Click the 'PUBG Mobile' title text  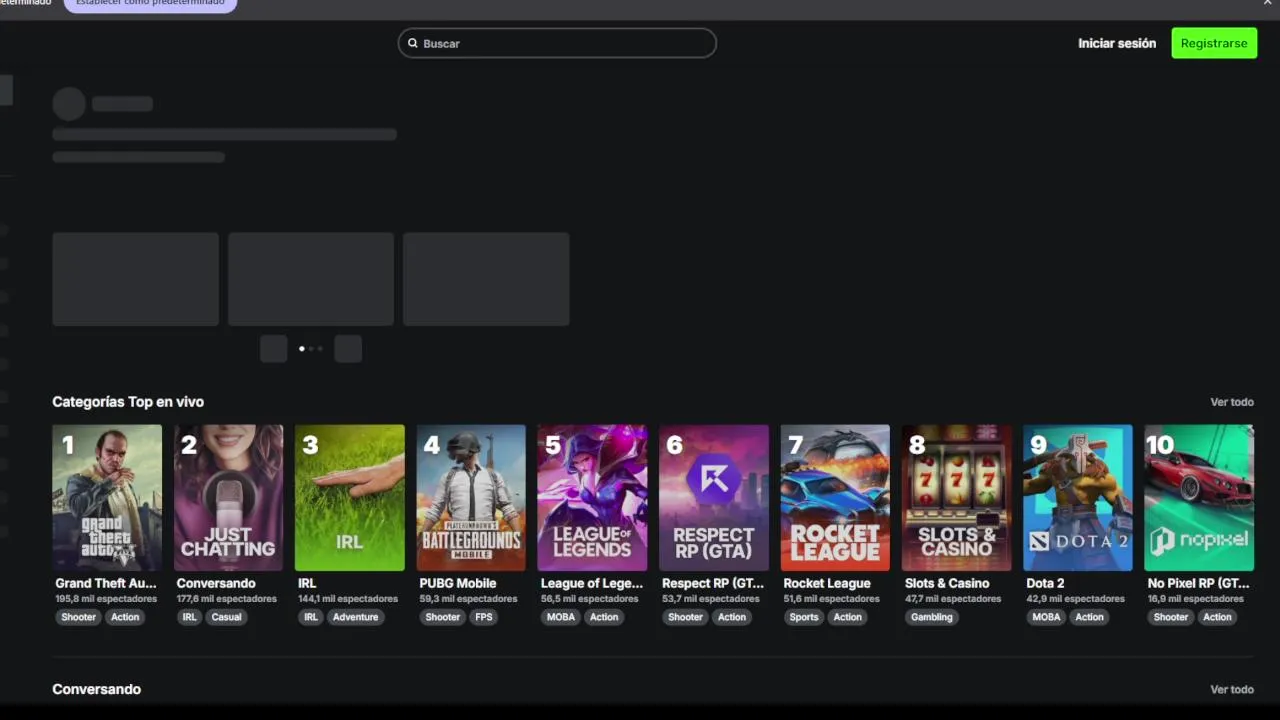pos(458,584)
